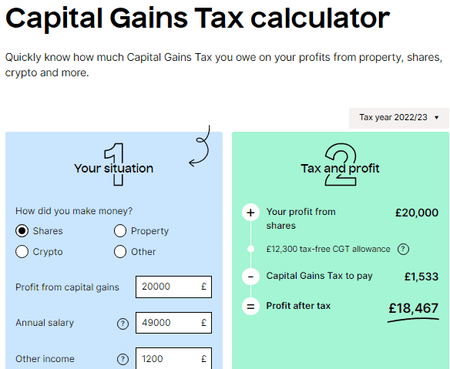Viewport: 450px width, 369px height.
Task: Click the curly arrow doodle above Your situation
Action: point(200,146)
